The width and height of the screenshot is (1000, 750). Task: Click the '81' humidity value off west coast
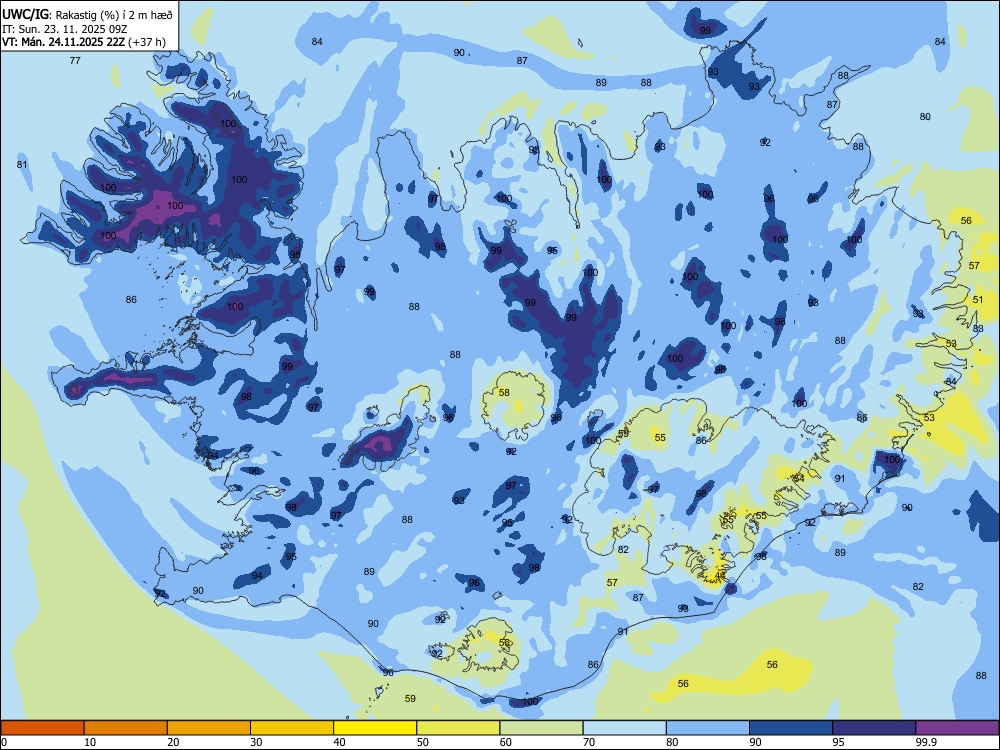point(22,165)
